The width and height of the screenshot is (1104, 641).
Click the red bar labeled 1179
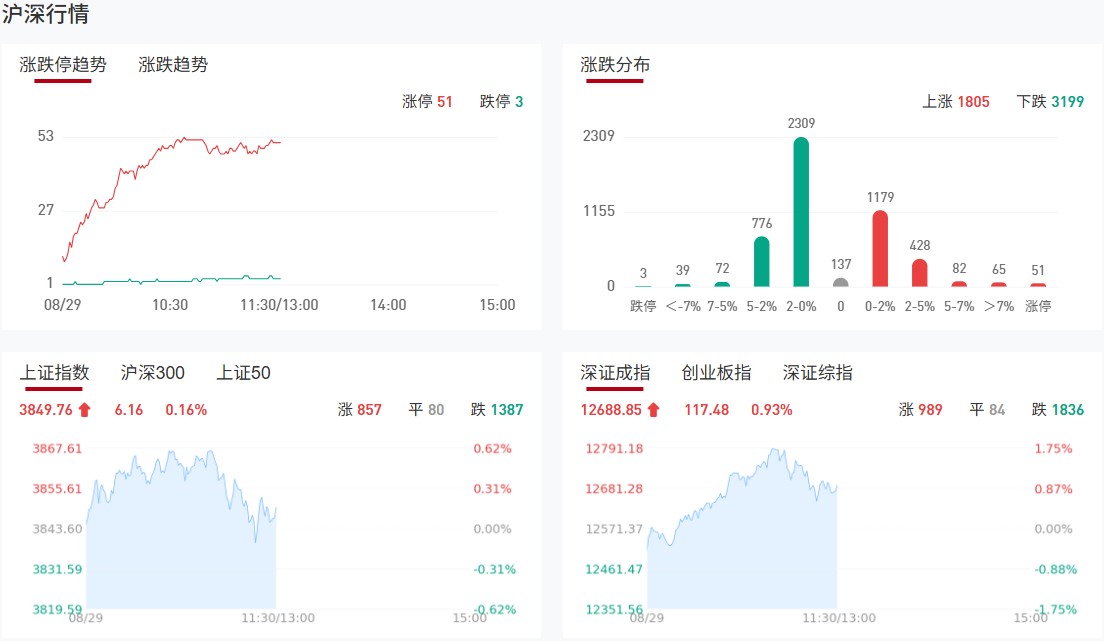click(880, 248)
